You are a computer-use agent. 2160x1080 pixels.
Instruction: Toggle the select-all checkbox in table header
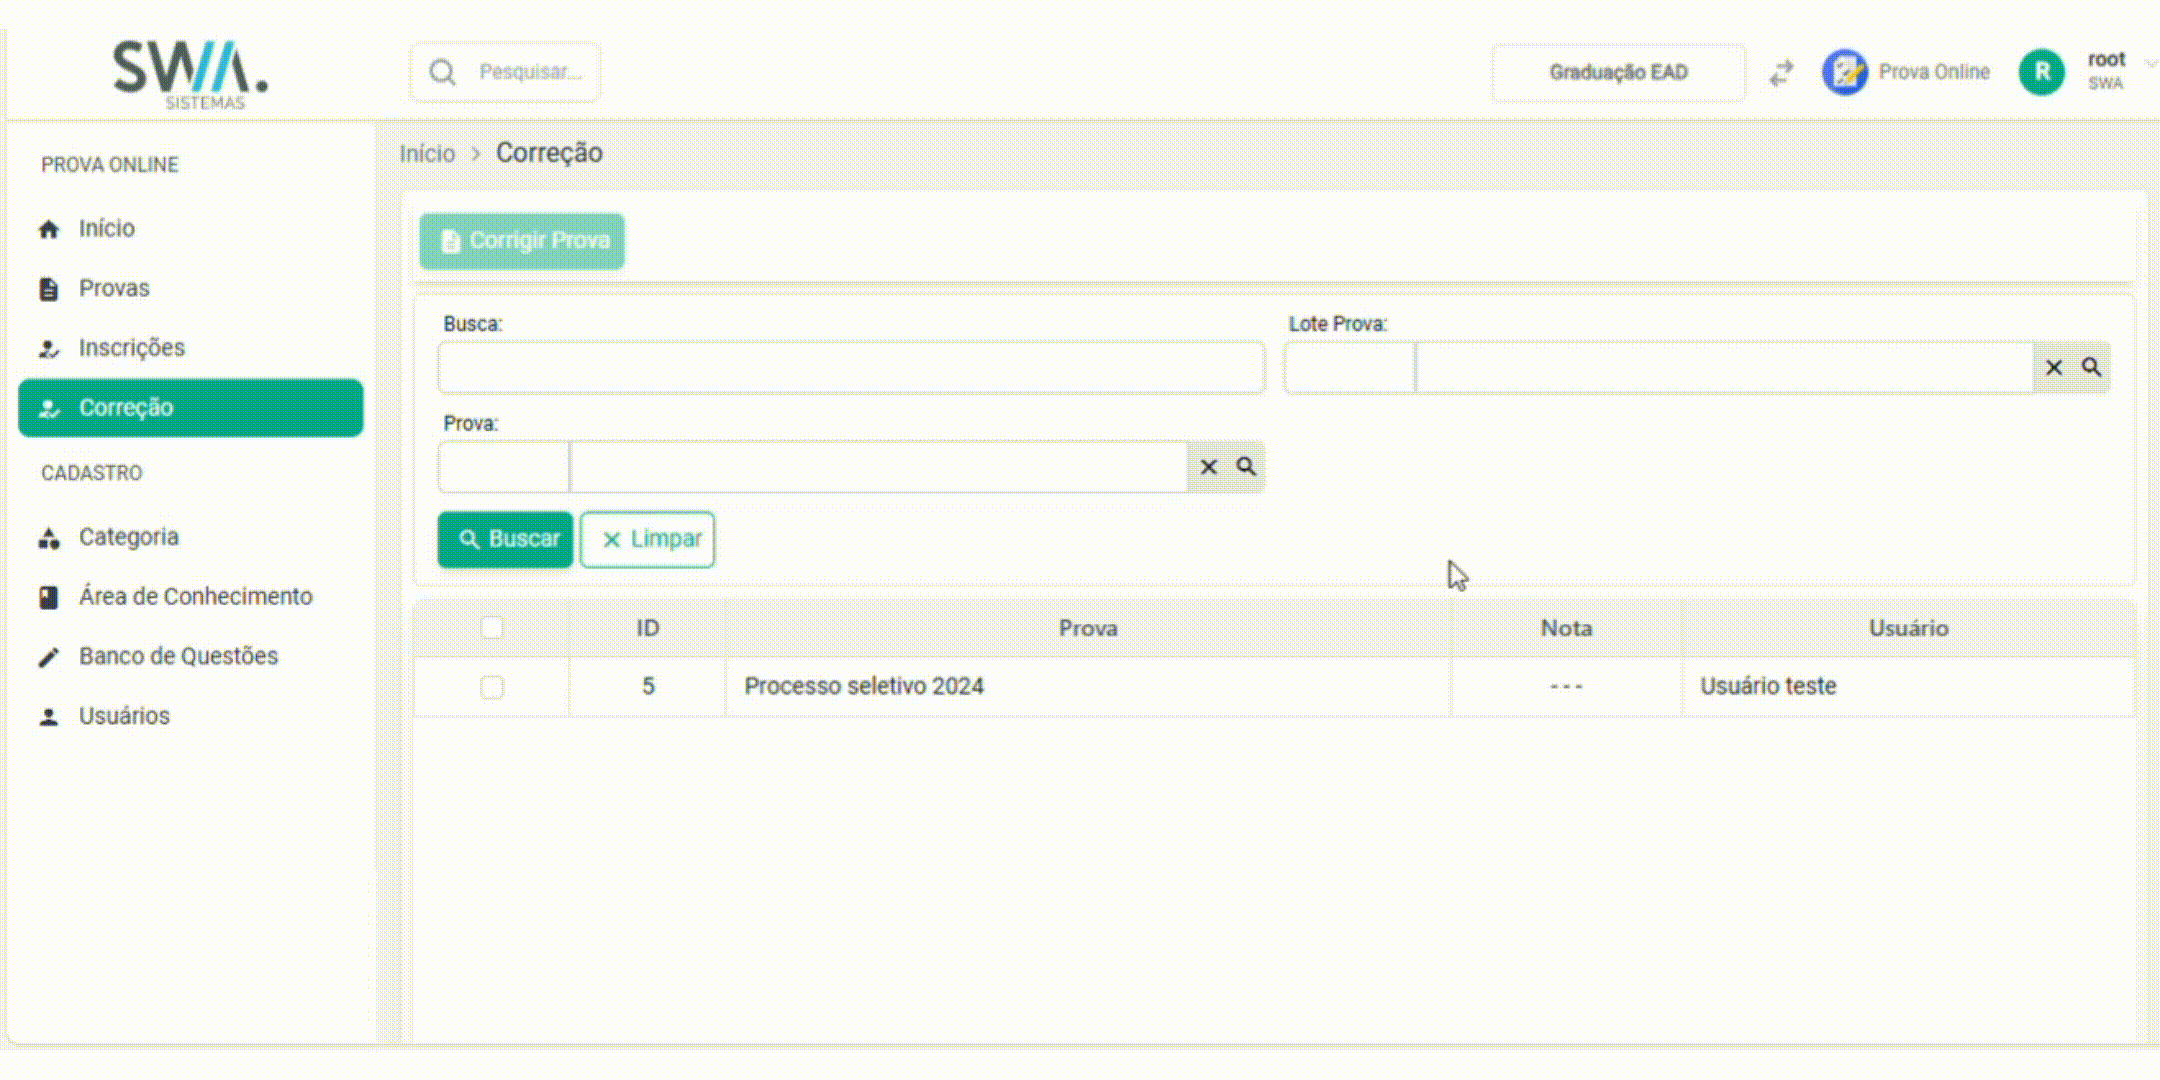pos(491,628)
